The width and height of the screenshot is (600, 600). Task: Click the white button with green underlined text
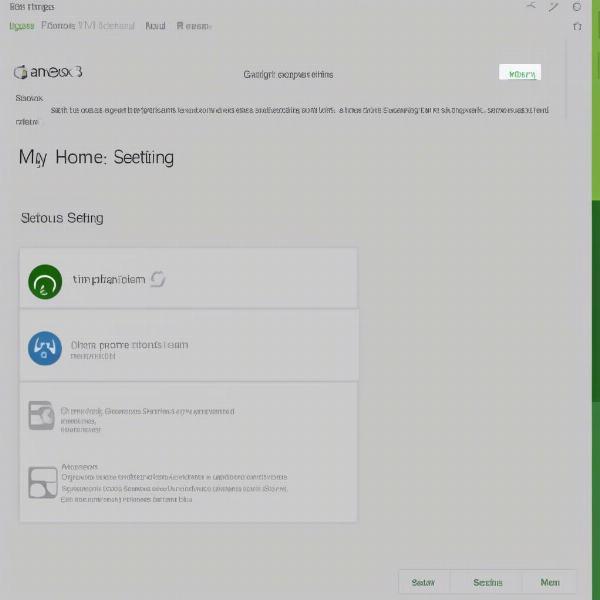click(x=520, y=72)
